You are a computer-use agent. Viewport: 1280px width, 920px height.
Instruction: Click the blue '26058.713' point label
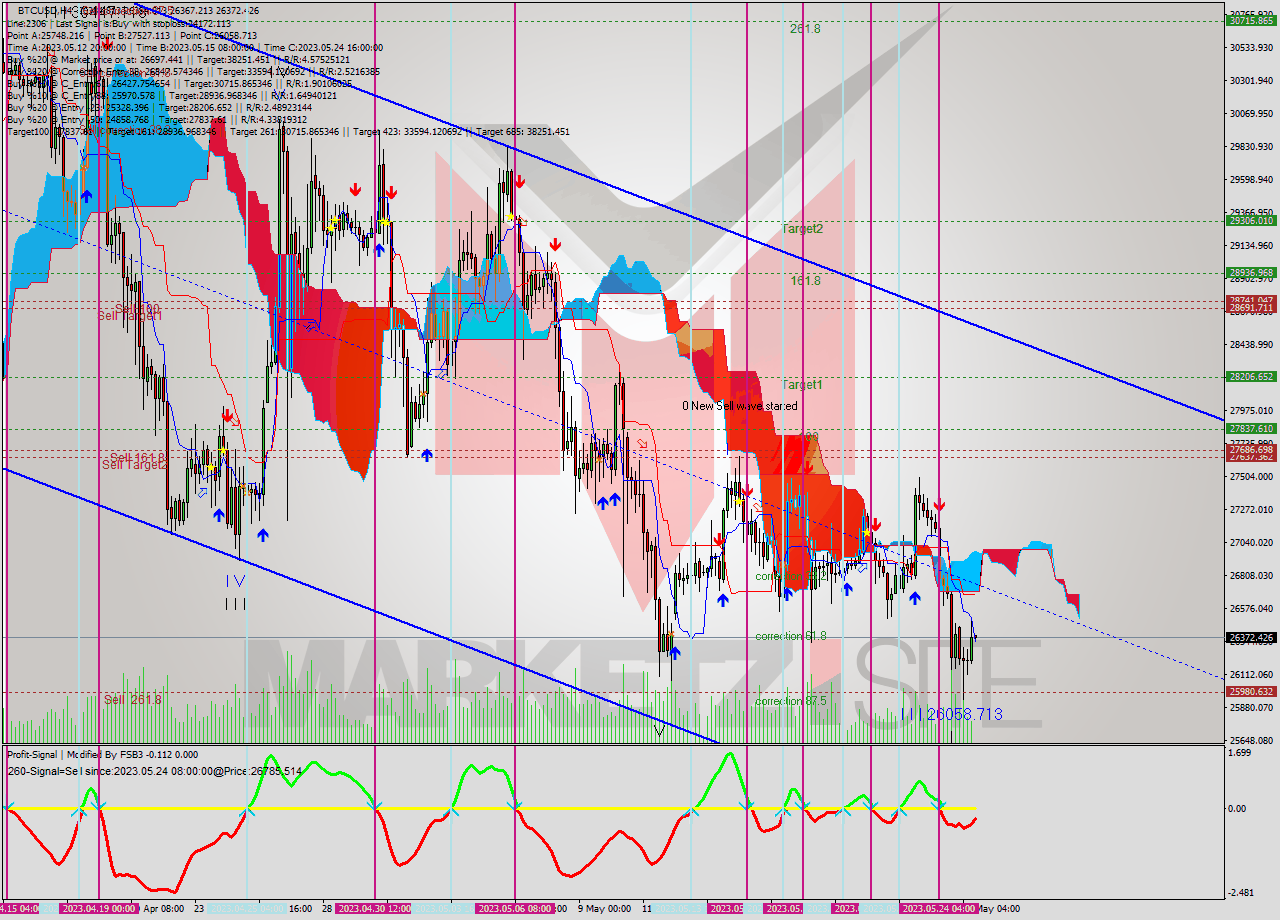[964, 715]
